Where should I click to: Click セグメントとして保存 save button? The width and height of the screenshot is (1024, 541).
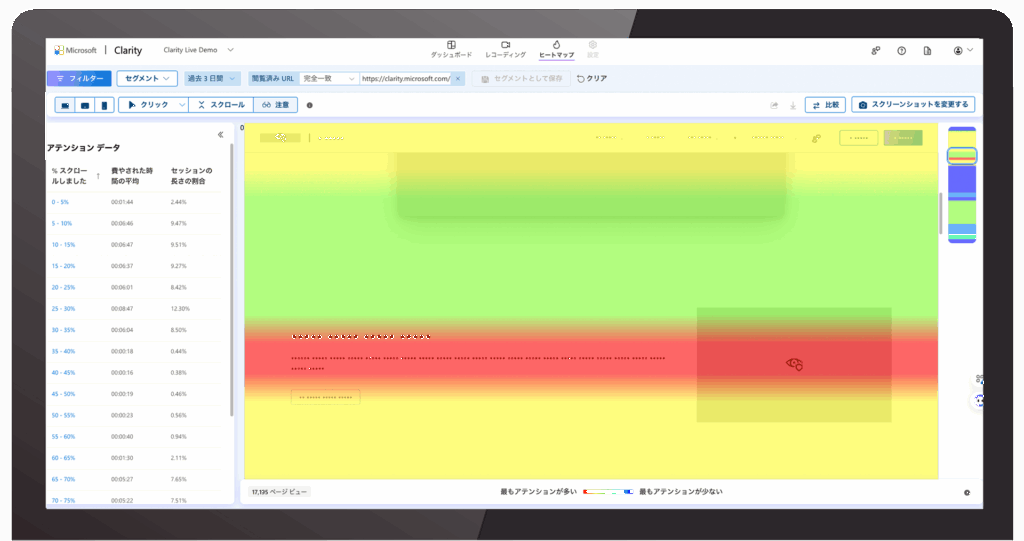click(x=521, y=78)
